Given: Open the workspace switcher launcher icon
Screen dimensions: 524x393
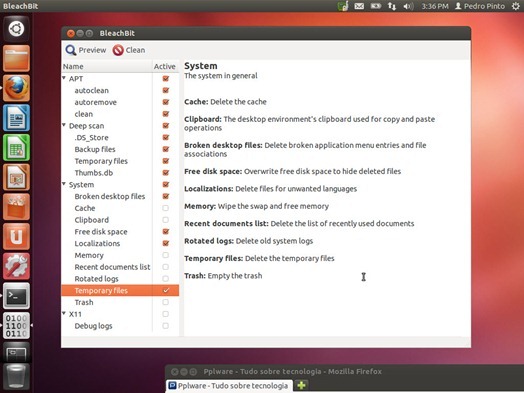Looking at the screenshot, I should [16, 353].
